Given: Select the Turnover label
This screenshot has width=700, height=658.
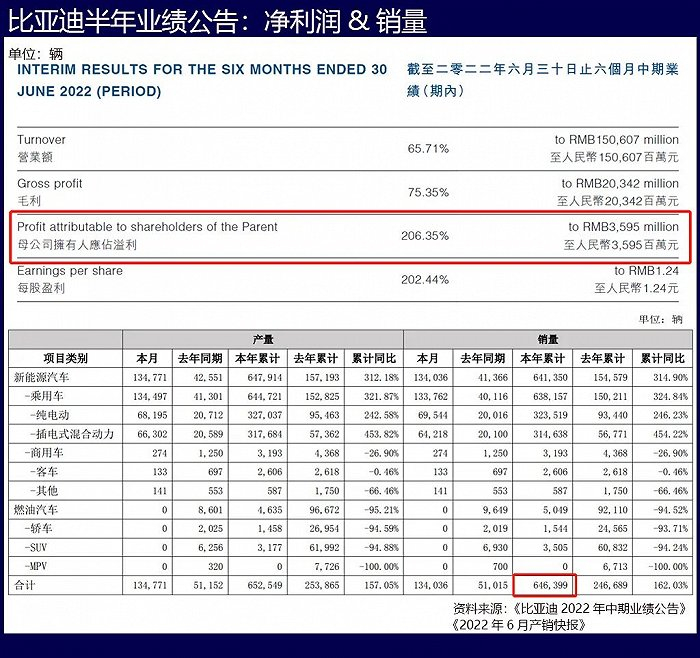Looking at the screenshot, I should coord(41,140).
